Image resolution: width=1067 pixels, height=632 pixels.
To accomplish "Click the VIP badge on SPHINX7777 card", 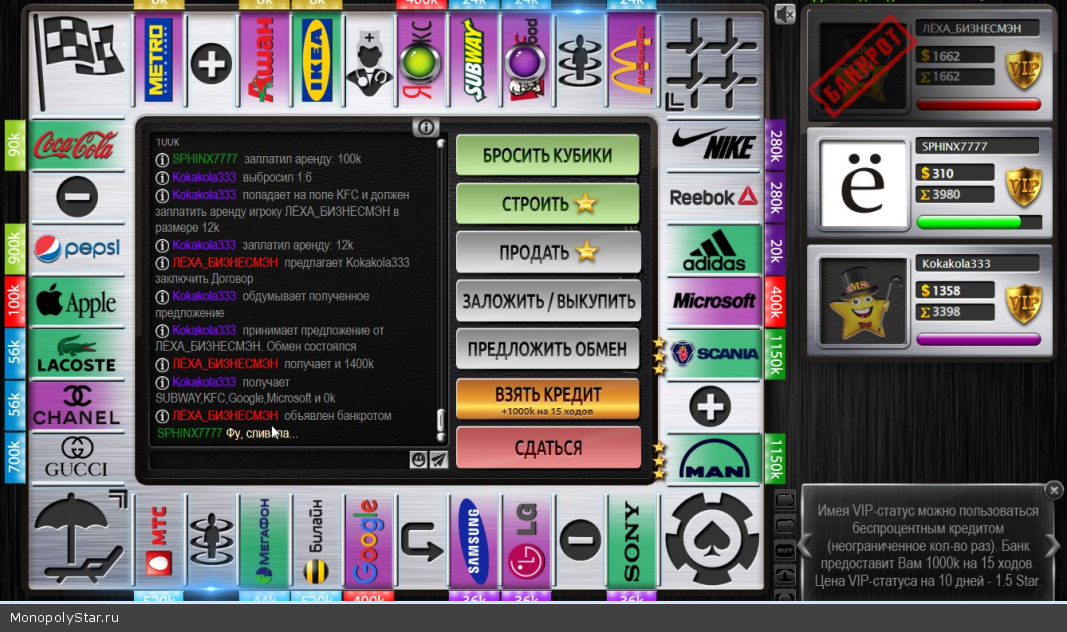I will click(1023, 184).
